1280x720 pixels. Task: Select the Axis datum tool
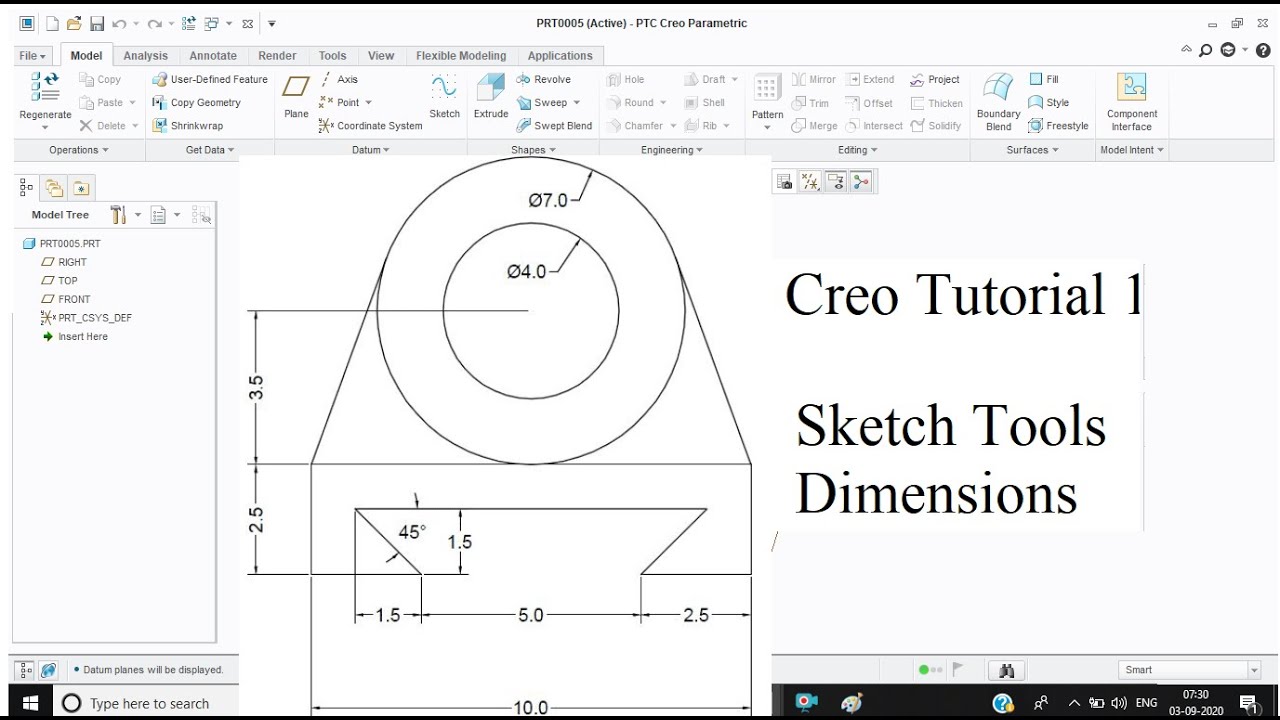point(339,79)
